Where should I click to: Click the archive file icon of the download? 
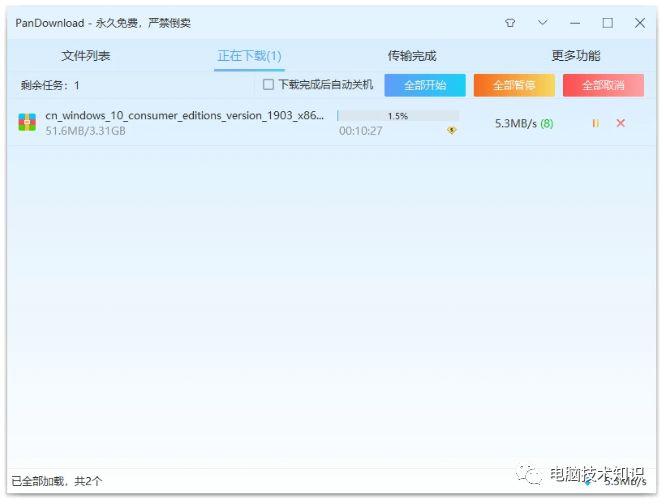point(27,122)
